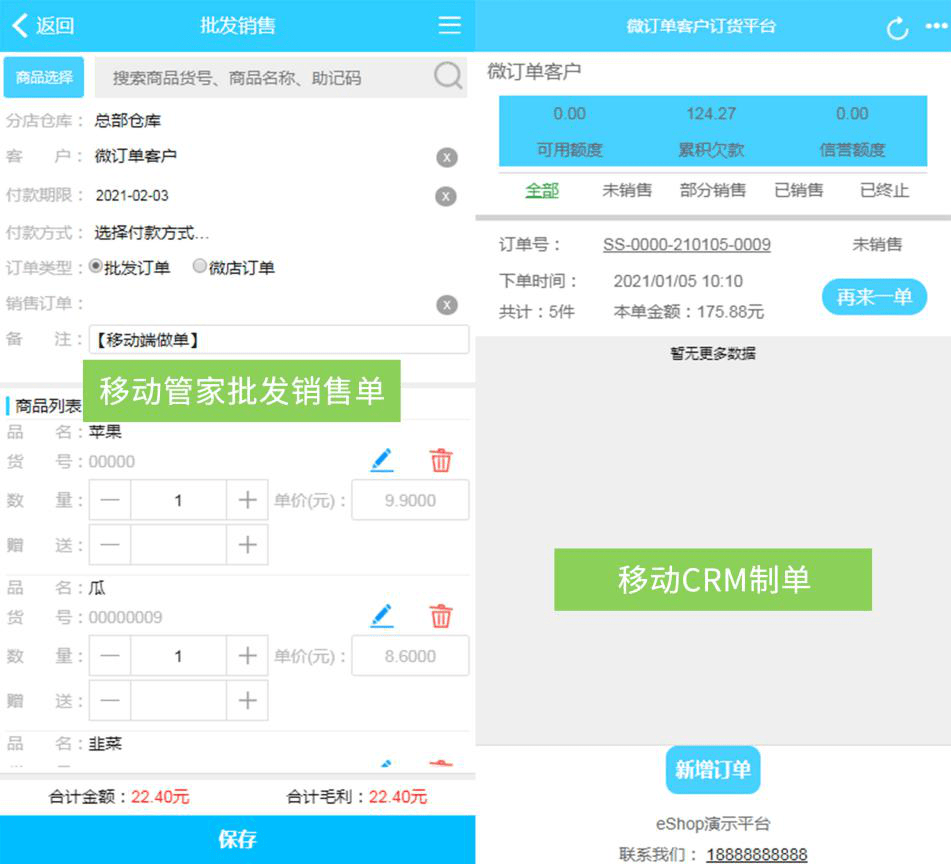The width and height of the screenshot is (951, 864).
Task: Open the 选择付款方式 payment method selector
Action: point(152,233)
